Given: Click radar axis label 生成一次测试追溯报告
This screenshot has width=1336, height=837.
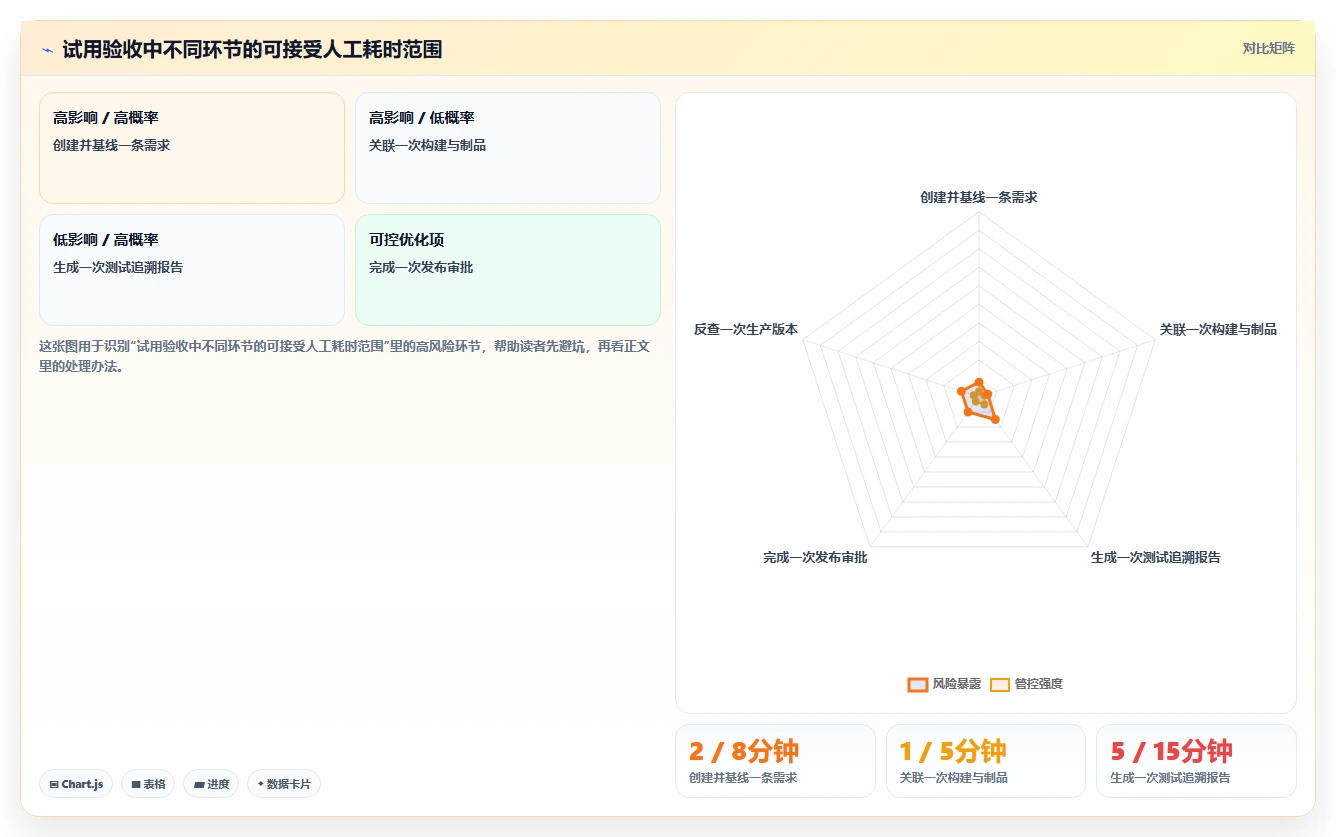Looking at the screenshot, I should 1155,557.
